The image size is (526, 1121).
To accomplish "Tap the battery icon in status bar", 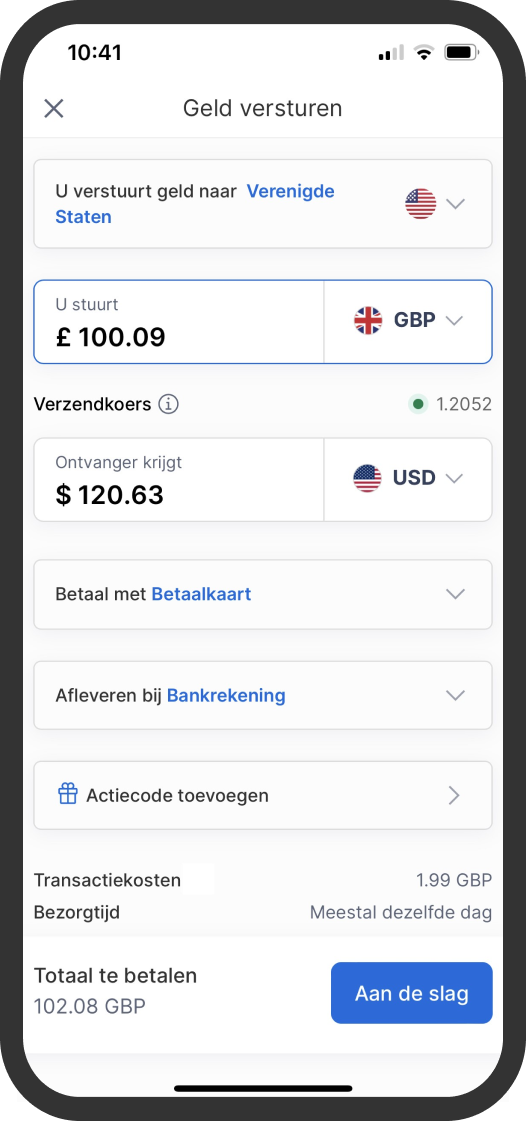I will click(x=462, y=53).
